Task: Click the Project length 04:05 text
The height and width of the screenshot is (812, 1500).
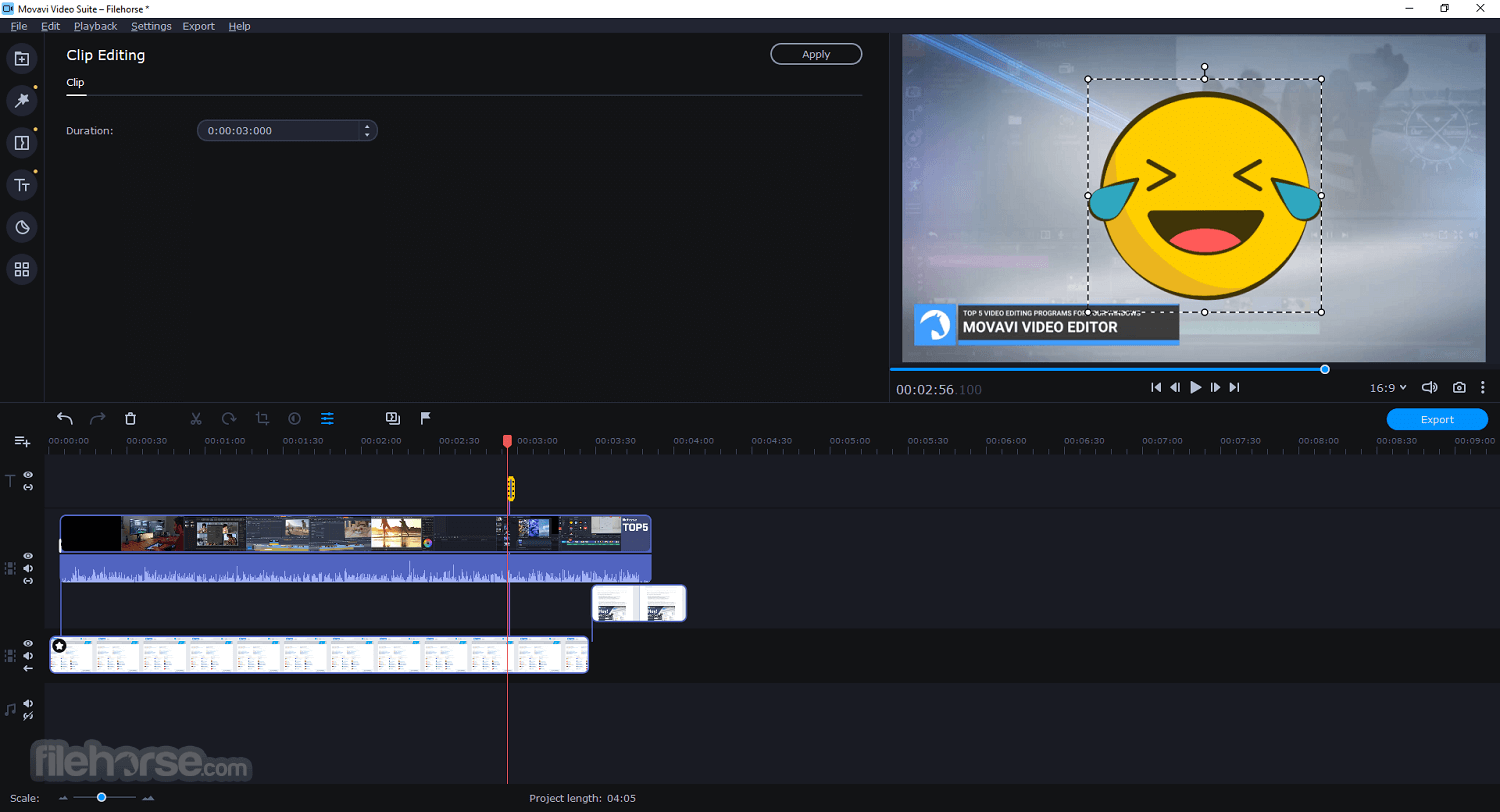Action: point(582,798)
